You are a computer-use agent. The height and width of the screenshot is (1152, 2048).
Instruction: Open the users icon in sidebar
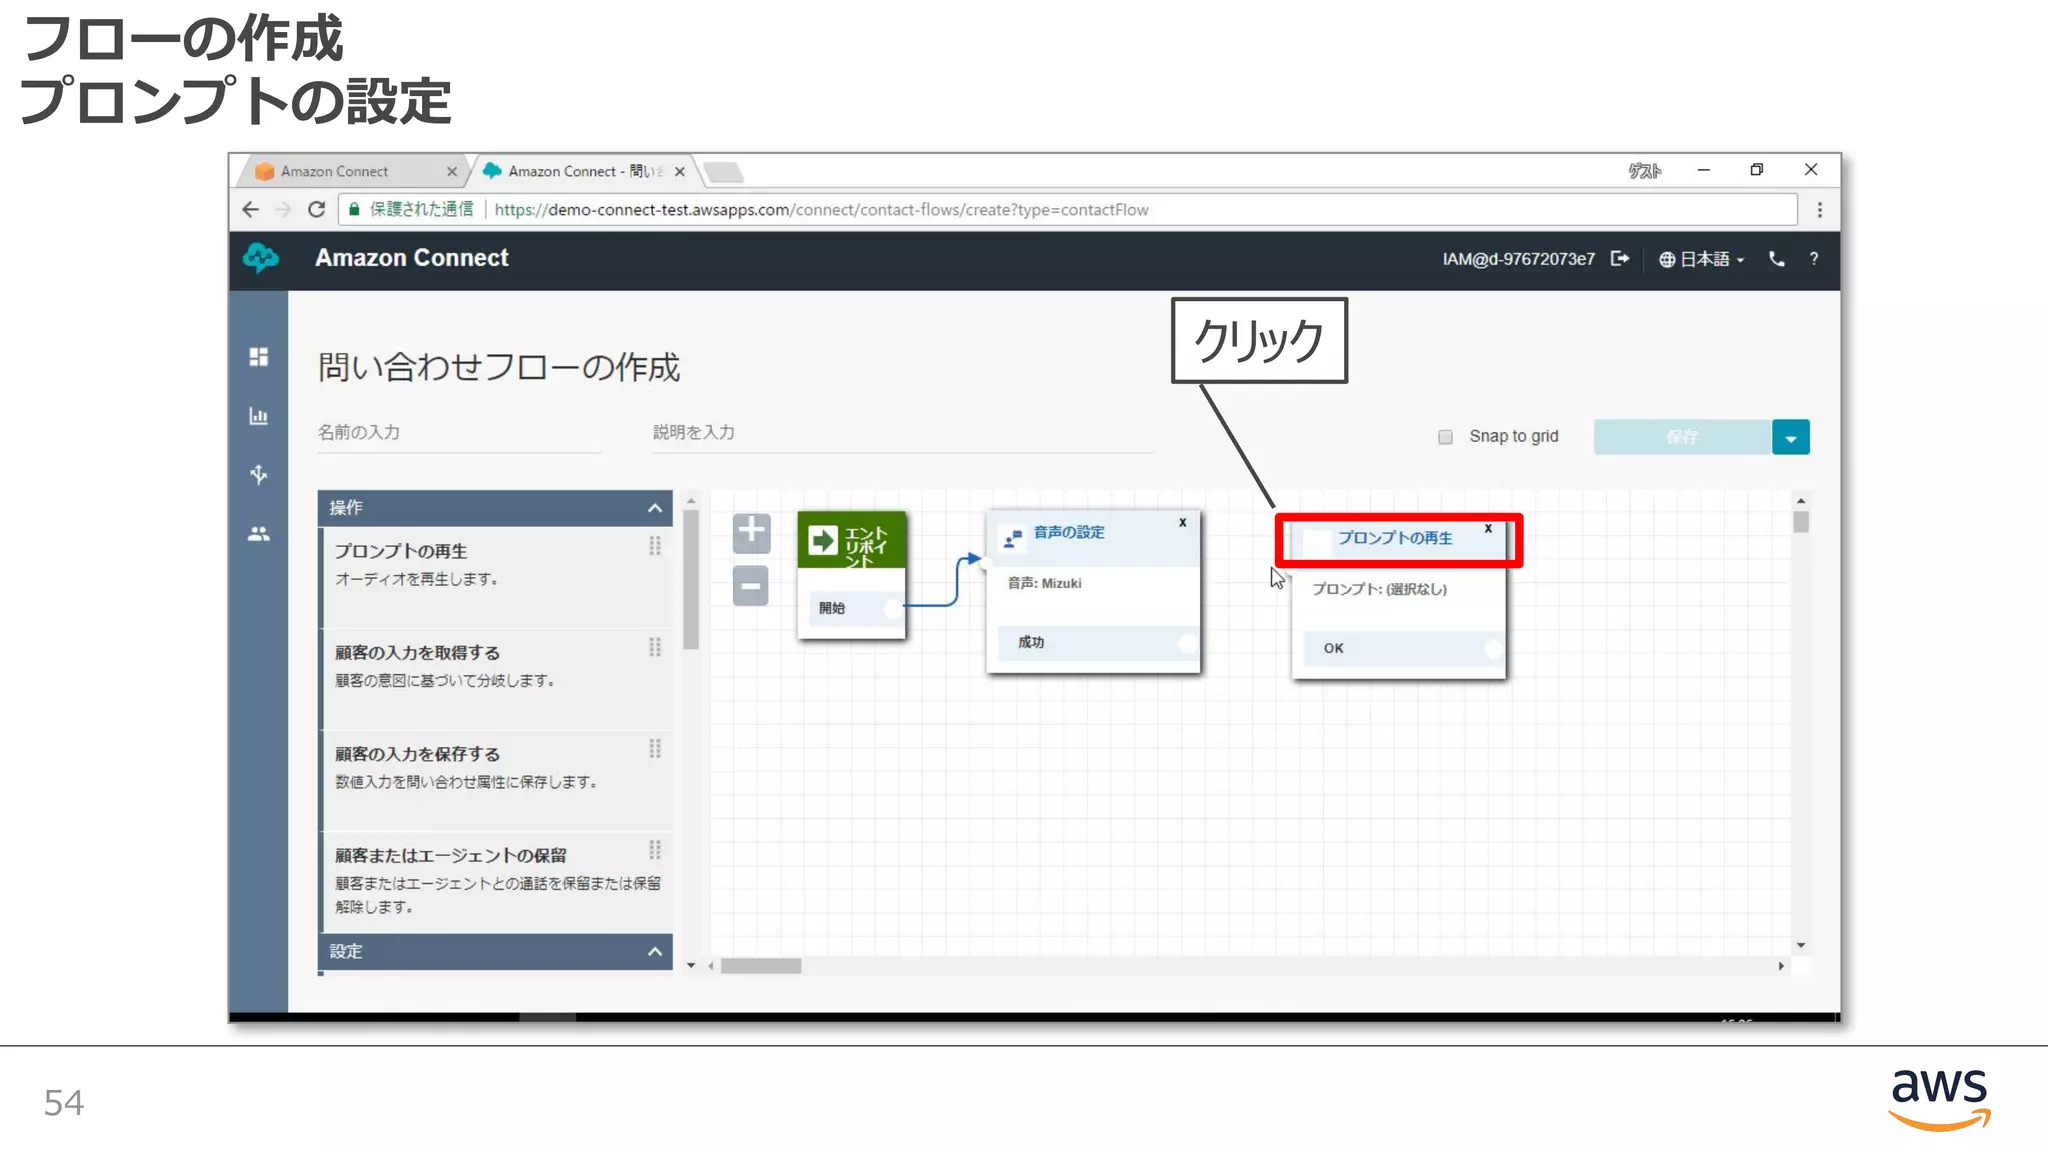point(258,534)
